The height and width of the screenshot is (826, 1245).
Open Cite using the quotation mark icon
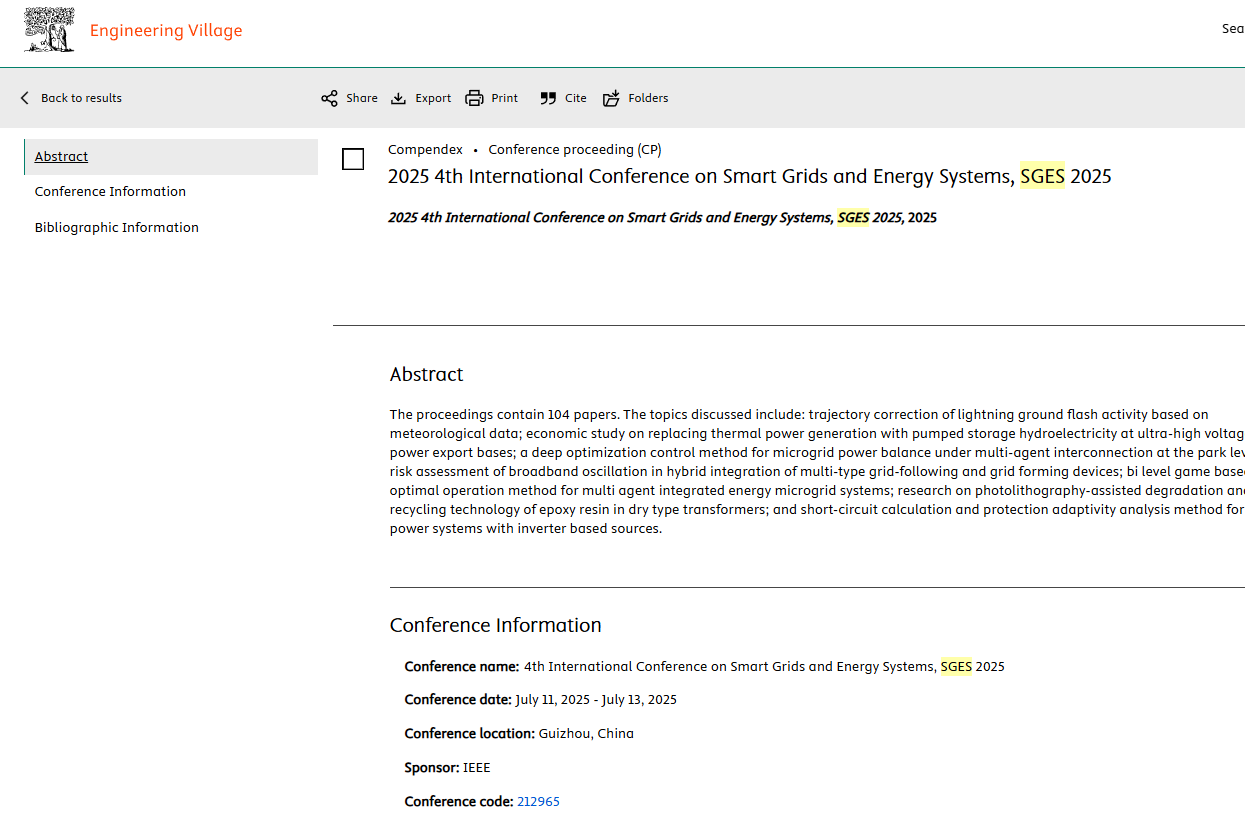click(x=548, y=98)
